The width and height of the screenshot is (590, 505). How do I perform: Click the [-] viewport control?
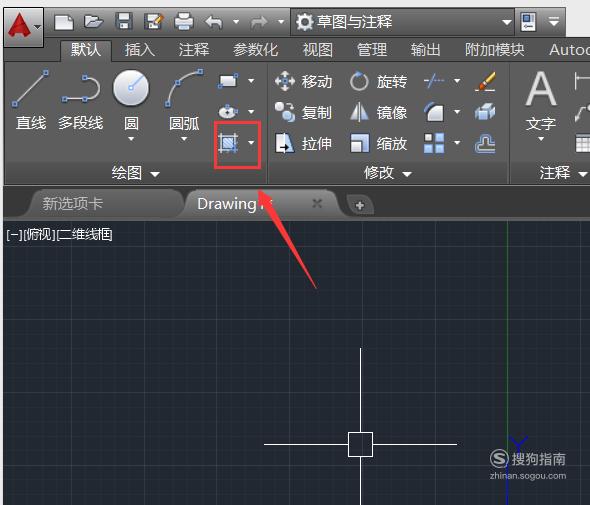point(14,235)
